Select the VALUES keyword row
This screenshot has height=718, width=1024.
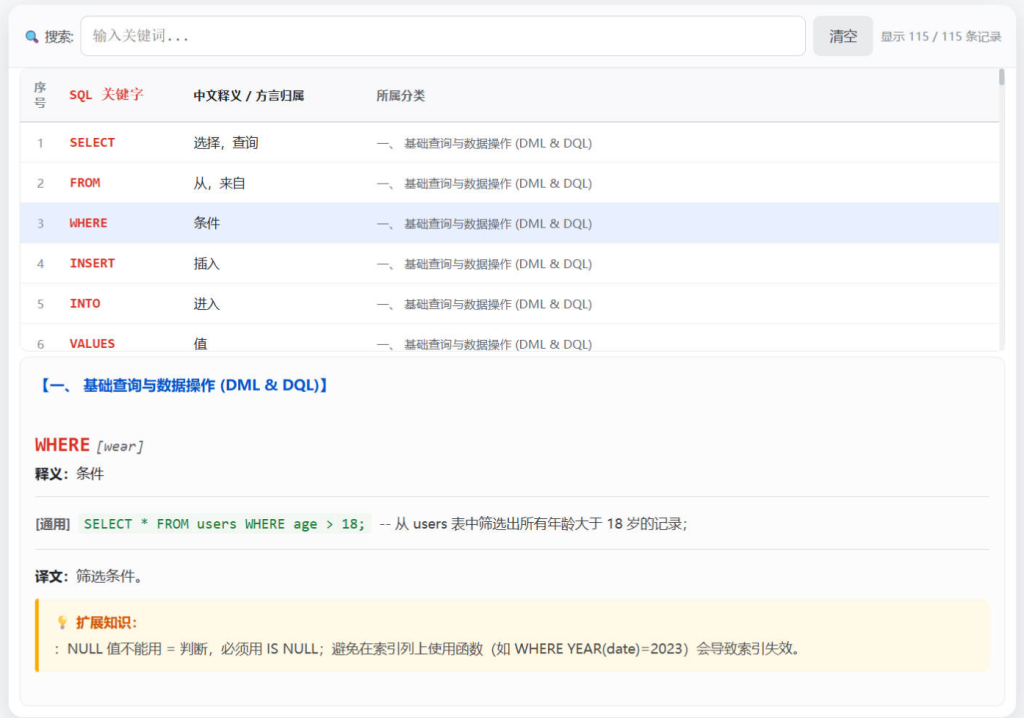509,338
